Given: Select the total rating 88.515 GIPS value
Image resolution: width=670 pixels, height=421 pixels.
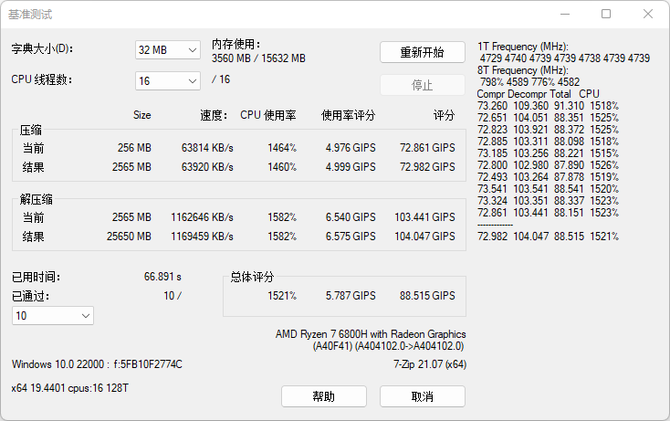Looking at the screenshot, I should [427, 296].
